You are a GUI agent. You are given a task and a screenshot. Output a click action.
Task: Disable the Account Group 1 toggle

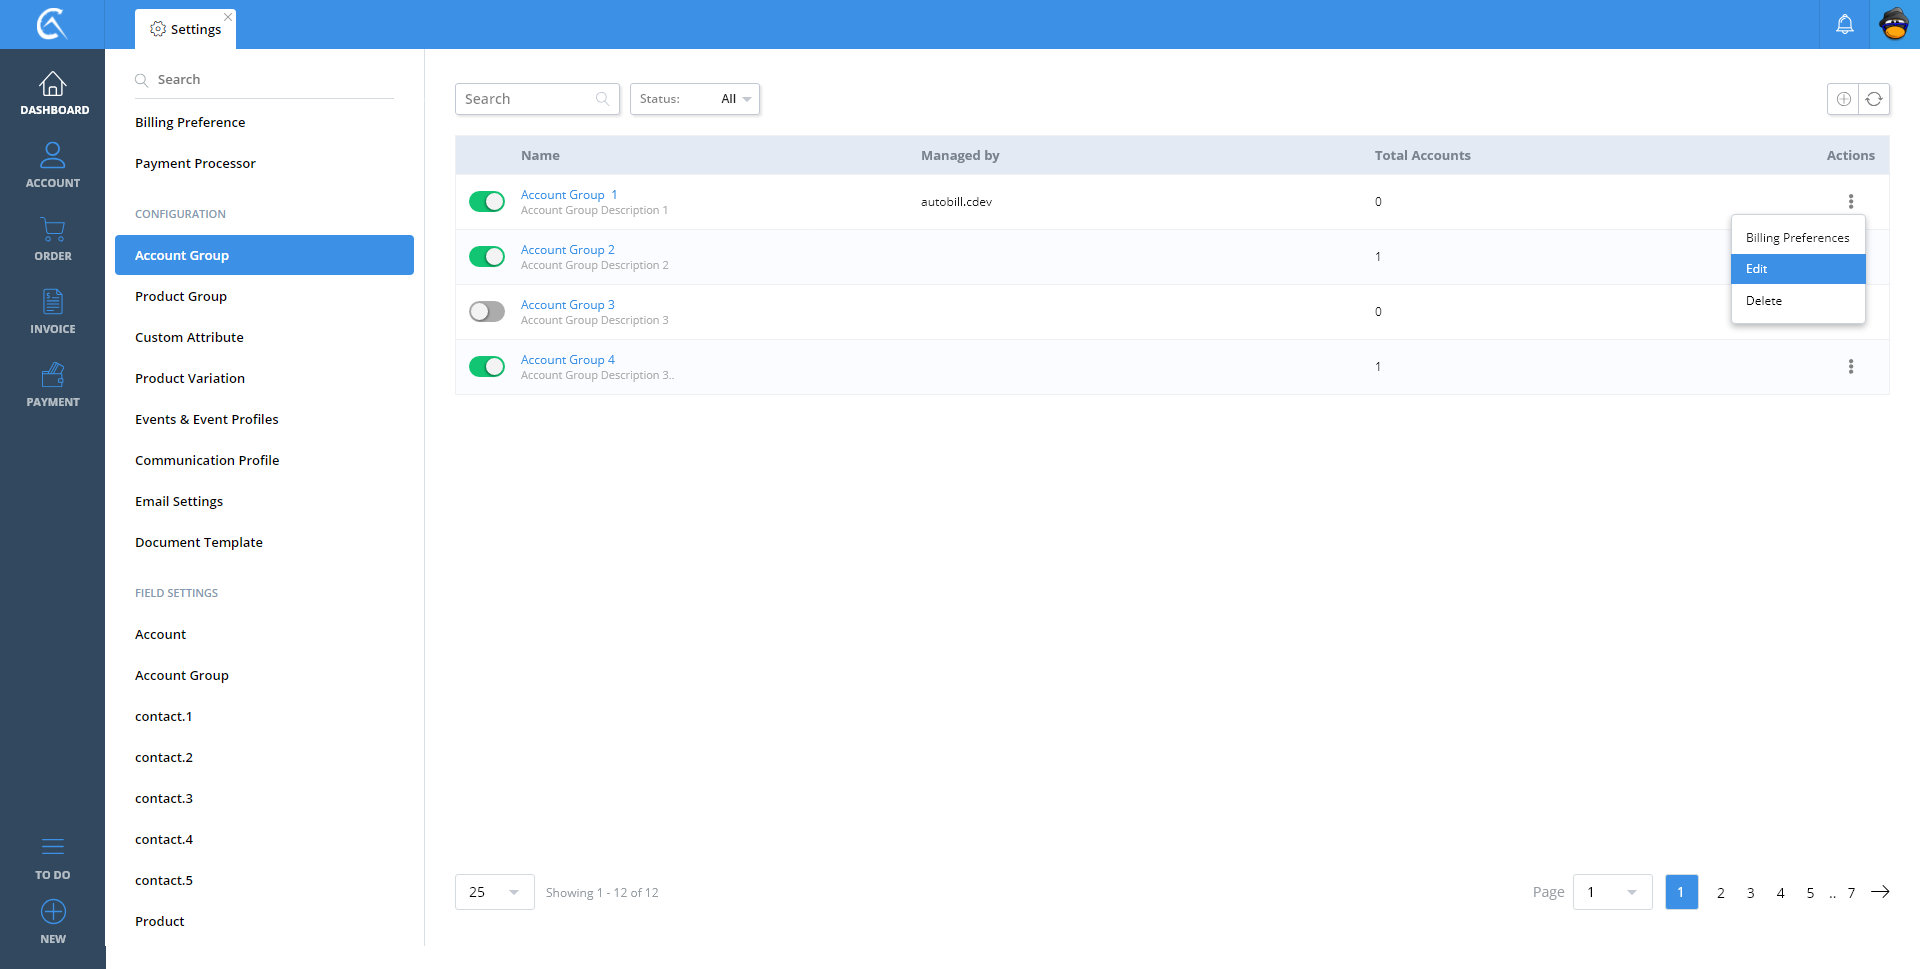(x=487, y=202)
